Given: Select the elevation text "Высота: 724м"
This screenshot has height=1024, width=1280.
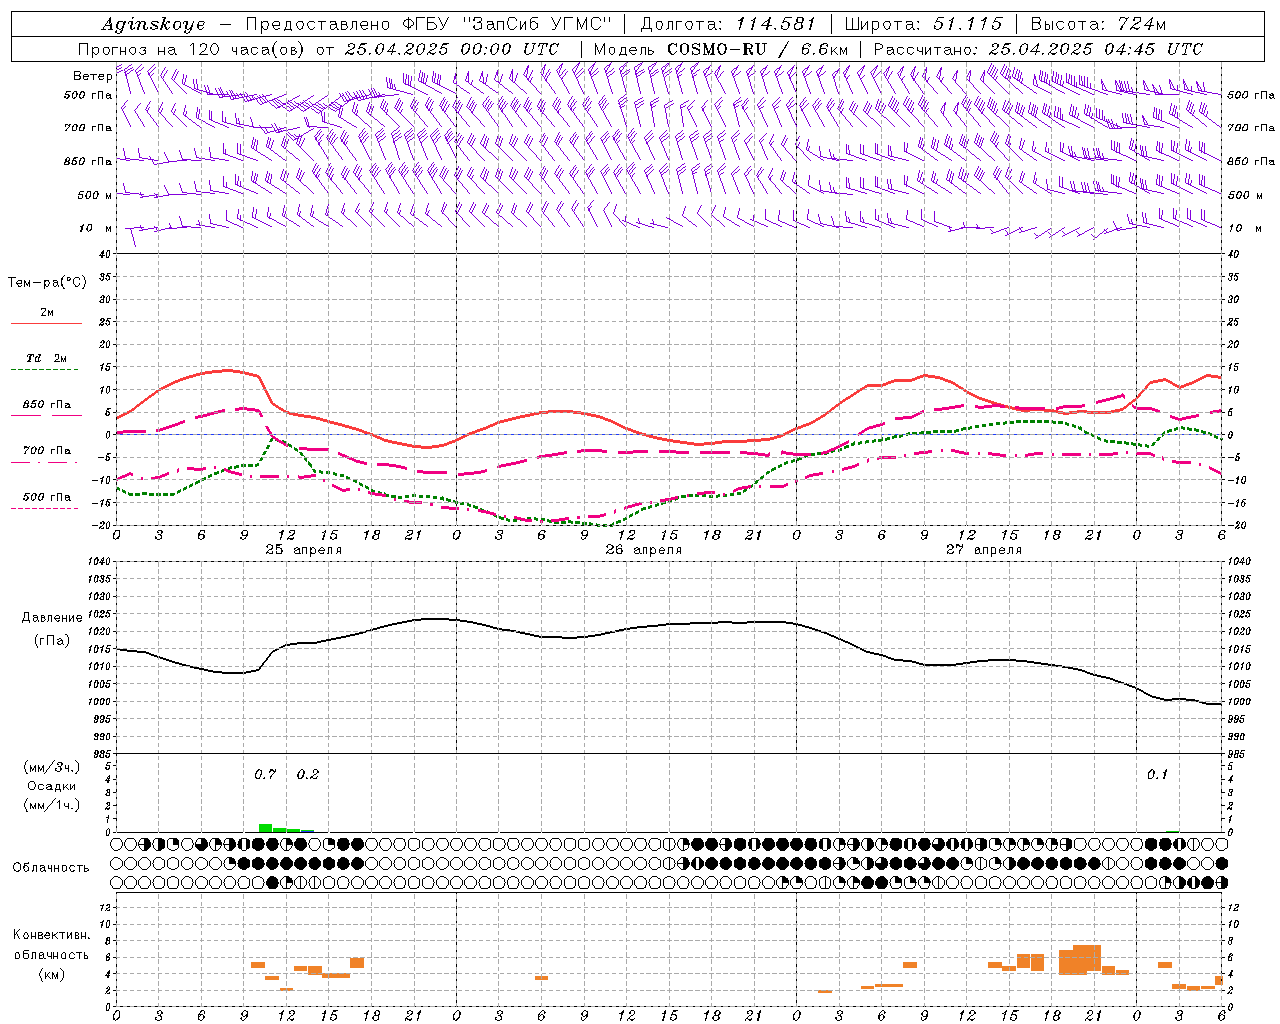Looking at the screenshot, I should (1098, 24).
